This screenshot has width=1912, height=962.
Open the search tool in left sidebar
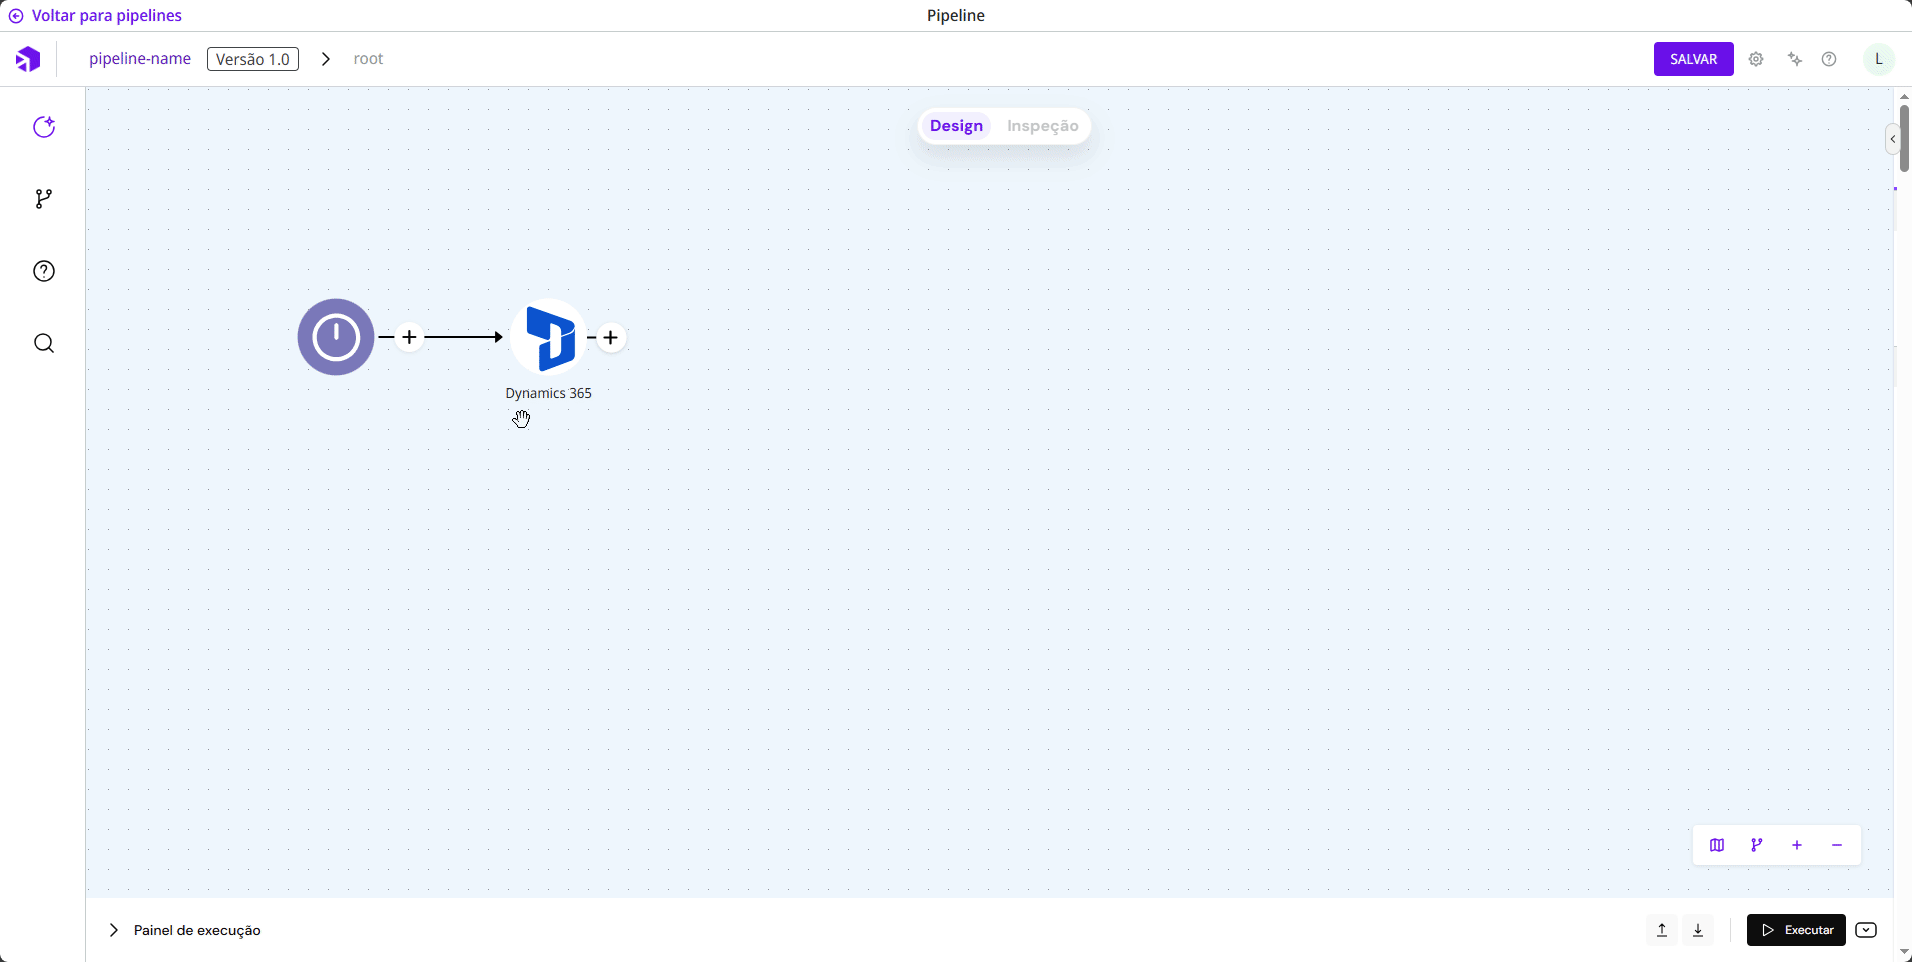click(44, 344)
